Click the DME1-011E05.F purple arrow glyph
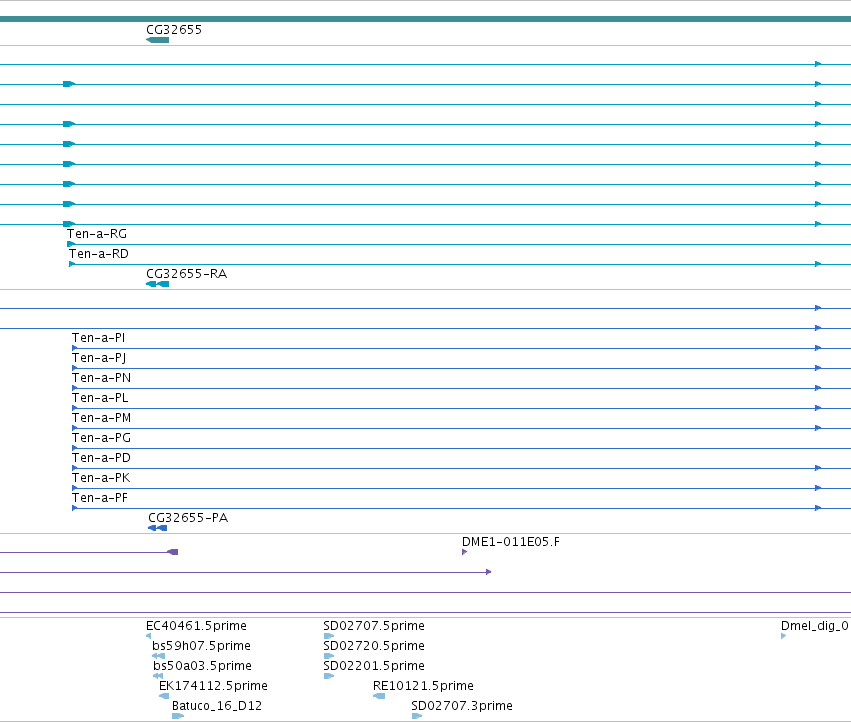Viewport: 851px width, 722px height. click(x=464, y=553)
